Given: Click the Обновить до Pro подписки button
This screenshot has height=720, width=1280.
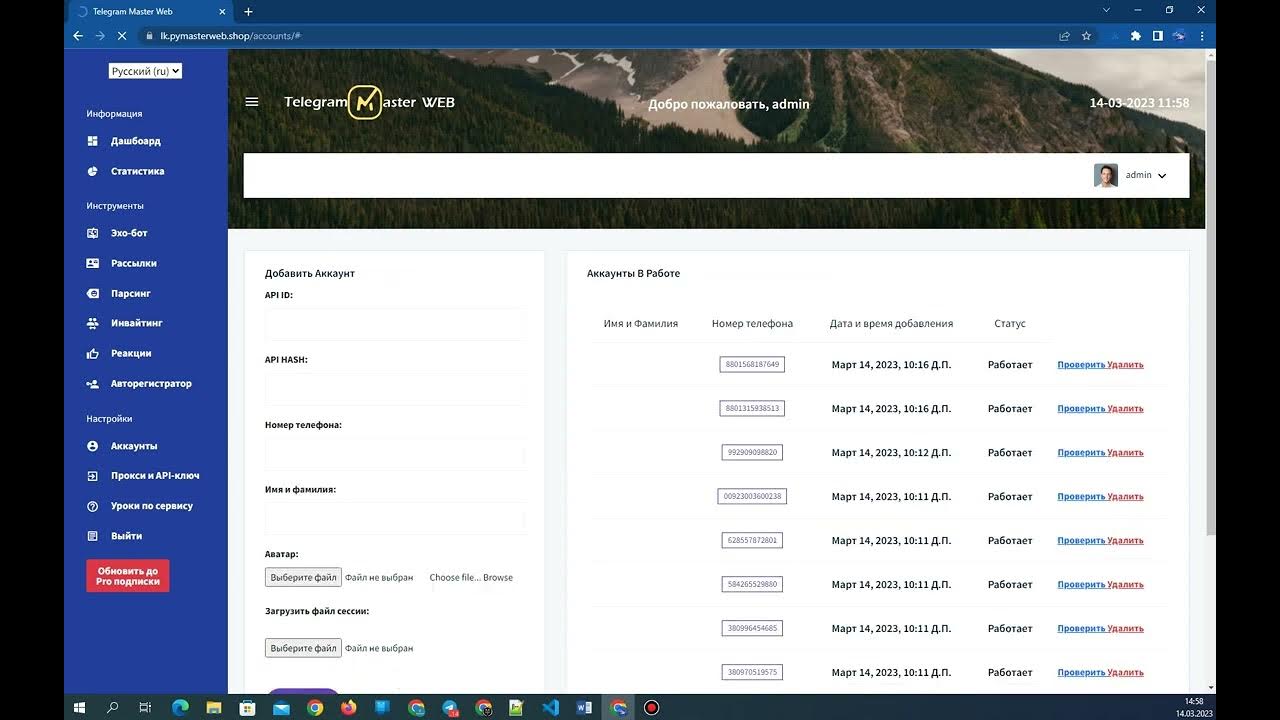Looking at the screenshot, I should point(128,576).
